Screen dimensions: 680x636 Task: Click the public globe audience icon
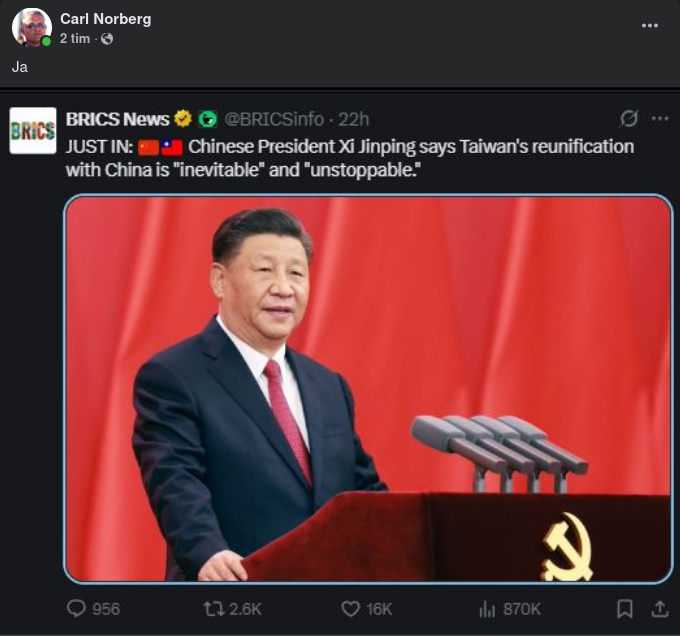coord(107,39)
